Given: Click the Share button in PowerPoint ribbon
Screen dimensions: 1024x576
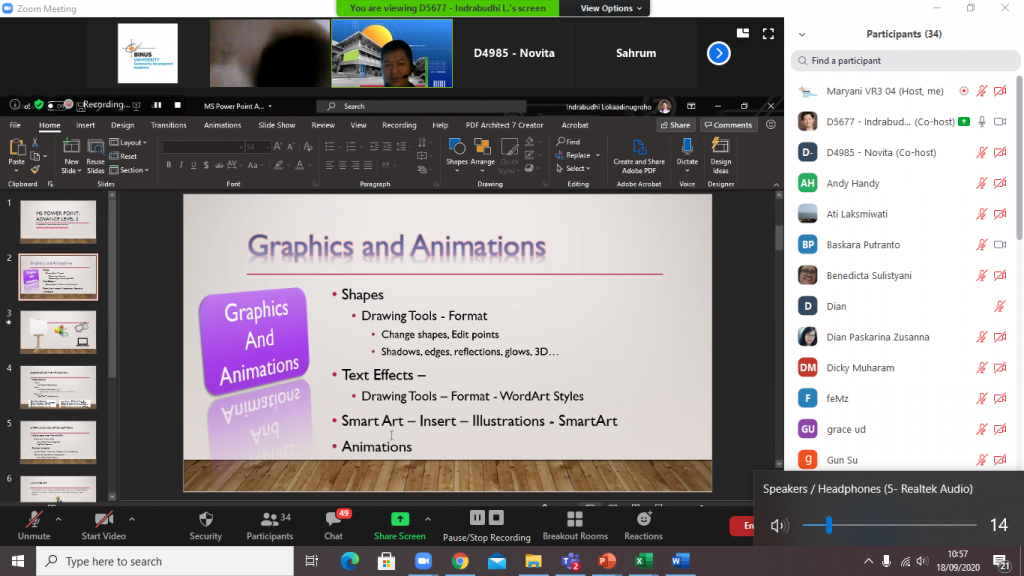Looking at the screenshot, I should click(676, 125).
